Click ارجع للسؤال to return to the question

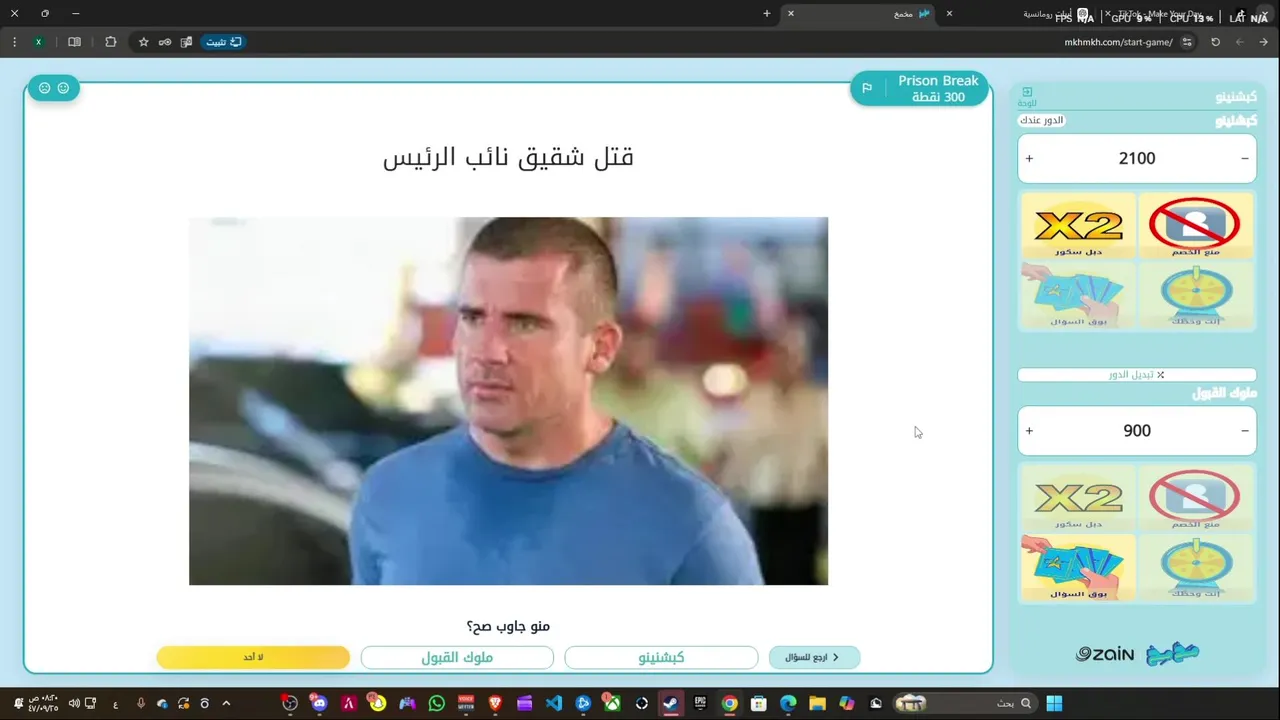814,657
